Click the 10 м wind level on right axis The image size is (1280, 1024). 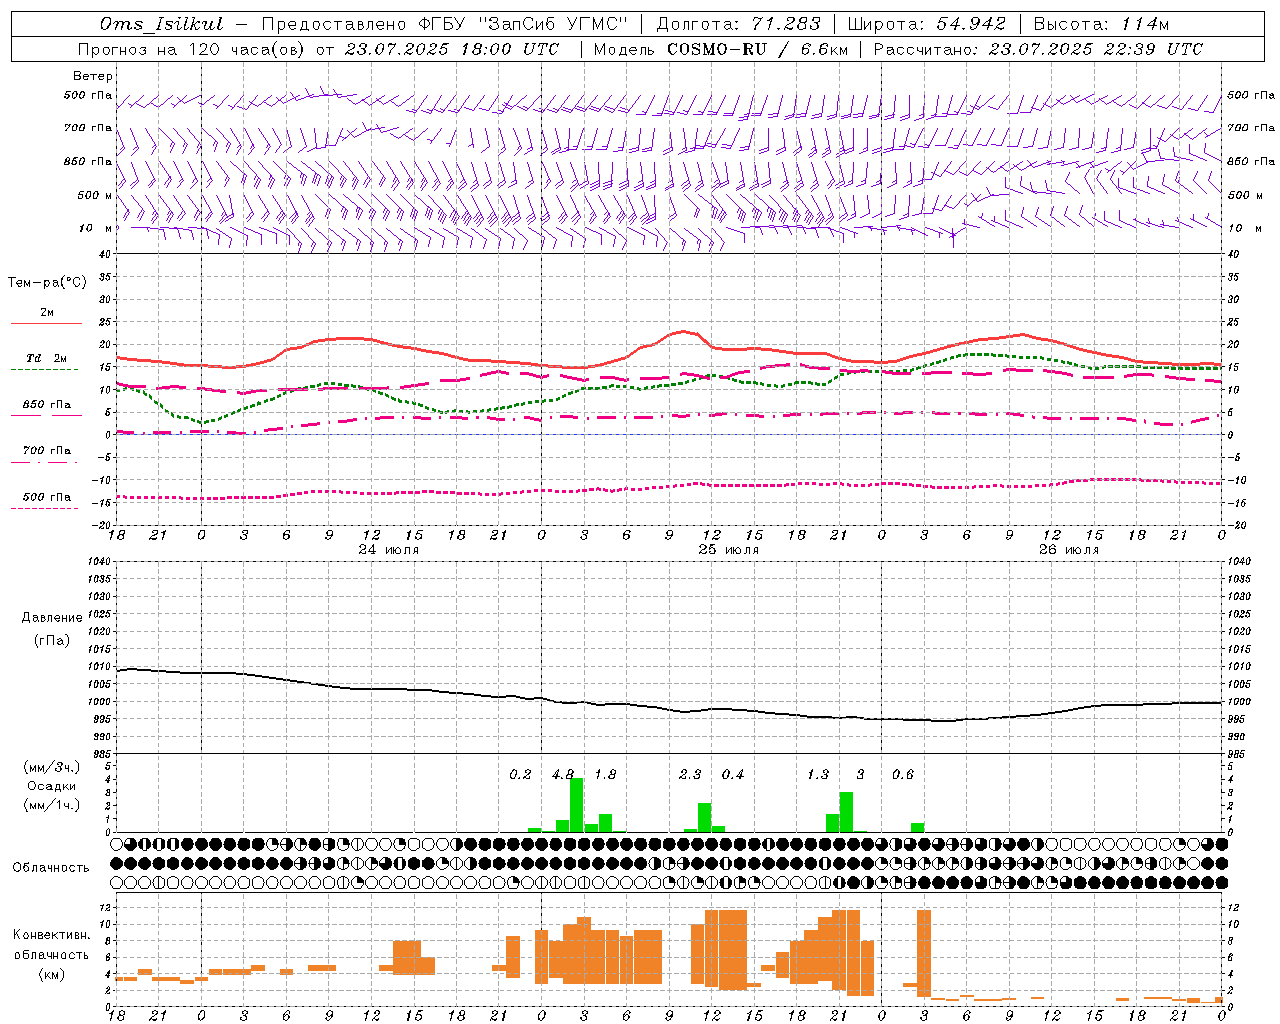click(x=1243, y=228)
